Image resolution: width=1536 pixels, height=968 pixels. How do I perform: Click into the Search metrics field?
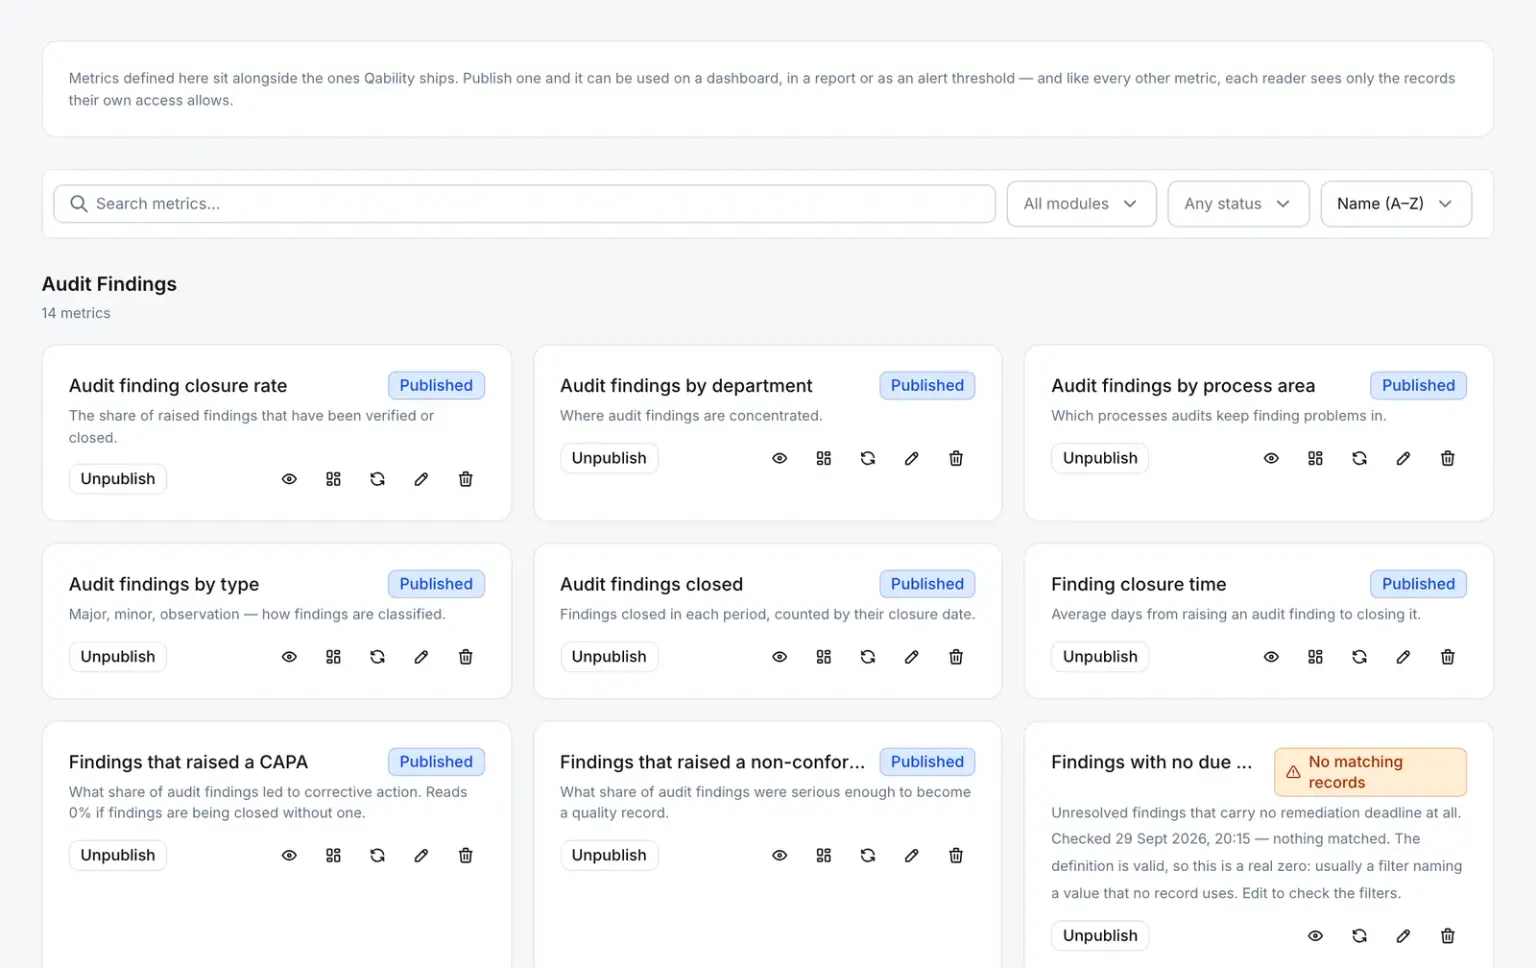(524, 204)
